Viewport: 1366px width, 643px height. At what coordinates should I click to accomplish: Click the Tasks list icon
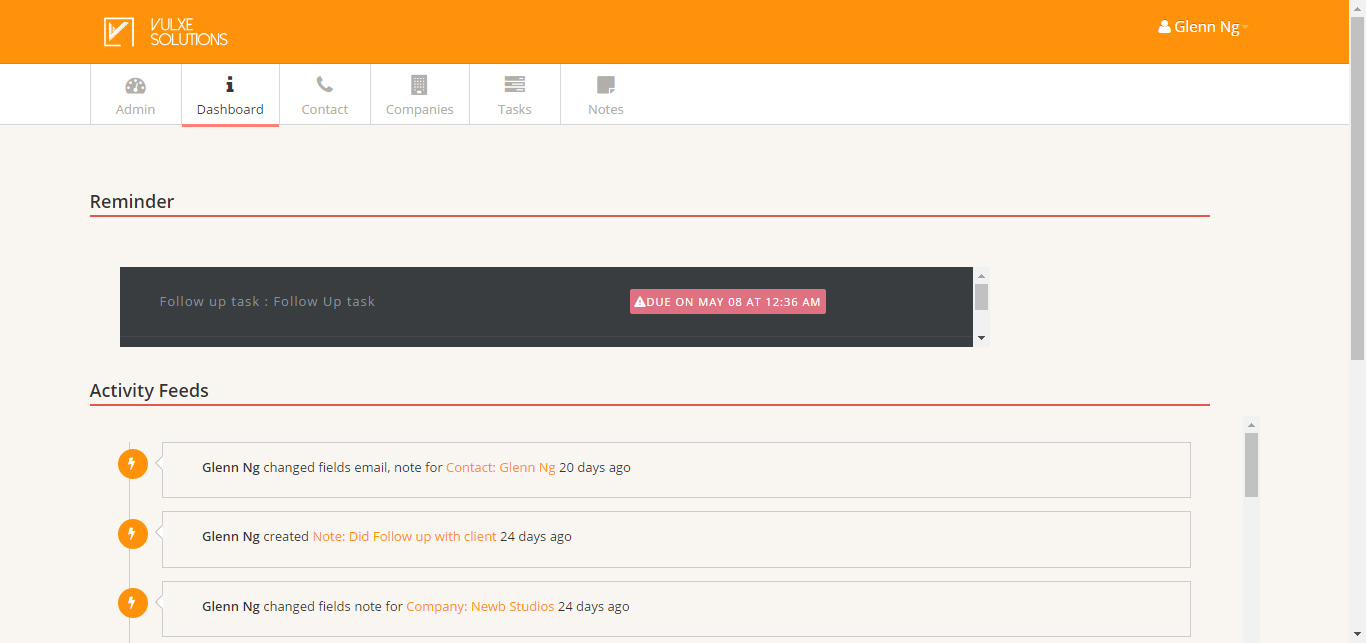[515, 84]
